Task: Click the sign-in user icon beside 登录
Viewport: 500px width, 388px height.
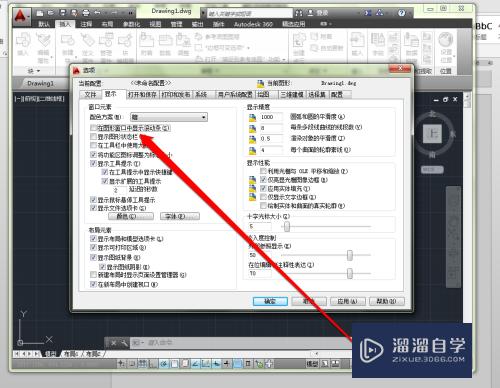Action: (x=310, y=13)
